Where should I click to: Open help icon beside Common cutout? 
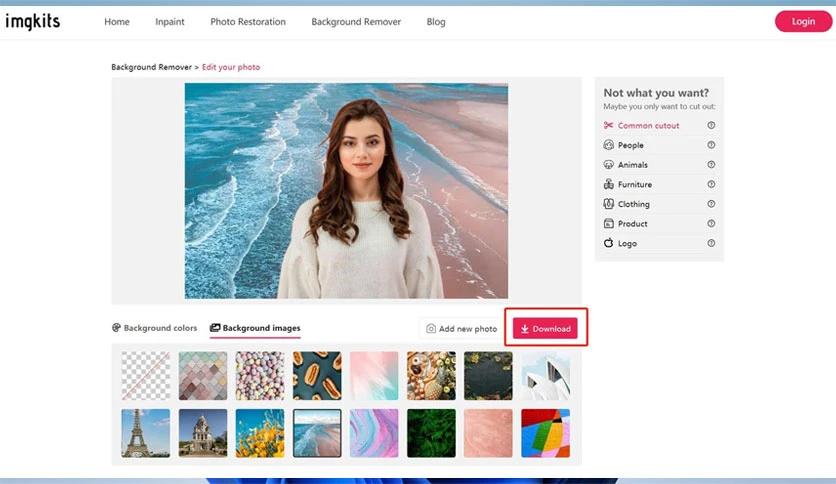[711, 126]
